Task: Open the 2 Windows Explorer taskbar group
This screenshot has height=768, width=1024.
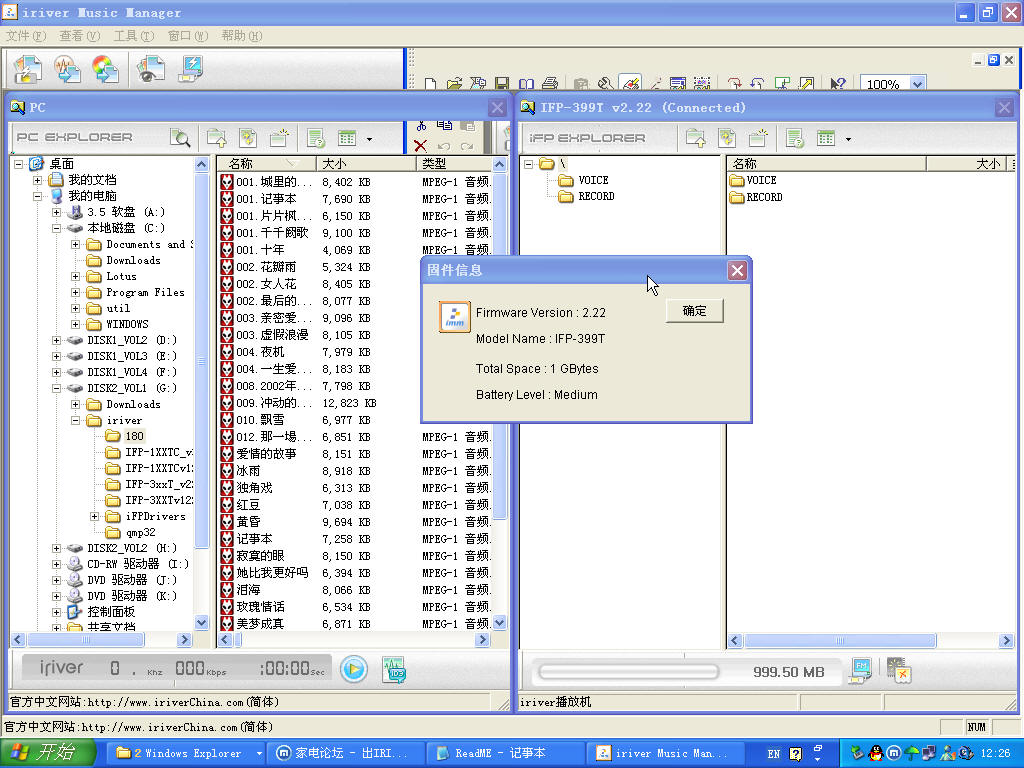Action: tap(187, 753)
